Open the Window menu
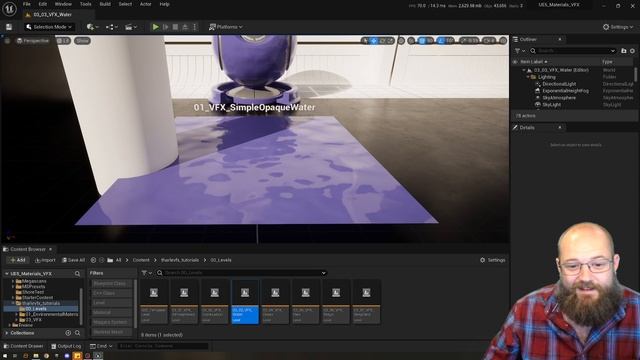The width and height of the screenshot is (640, 360). tap(63, 4)
